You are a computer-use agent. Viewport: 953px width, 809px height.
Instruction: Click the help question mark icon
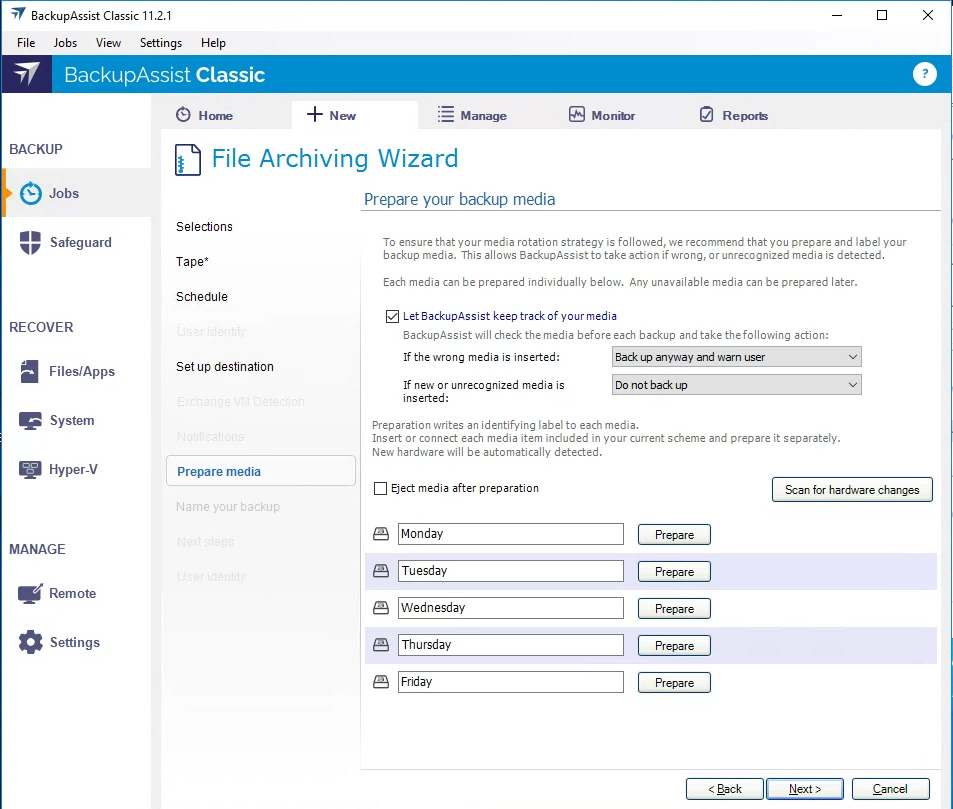point(925,75)
